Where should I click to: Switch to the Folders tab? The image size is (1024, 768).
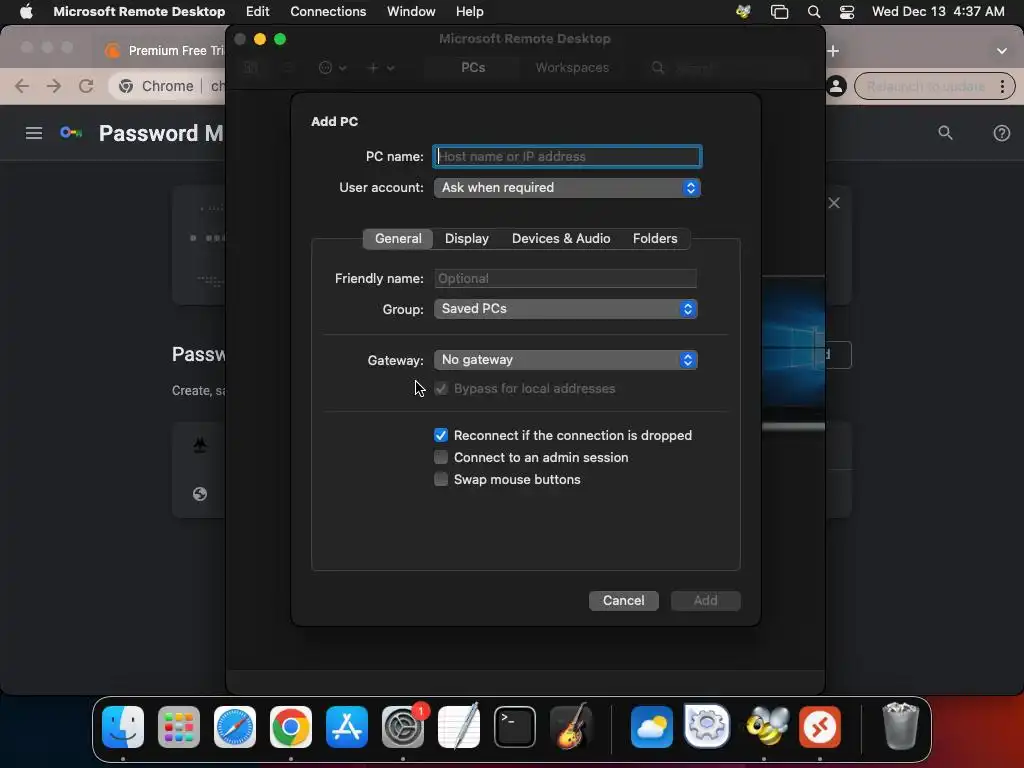(655, 238)
